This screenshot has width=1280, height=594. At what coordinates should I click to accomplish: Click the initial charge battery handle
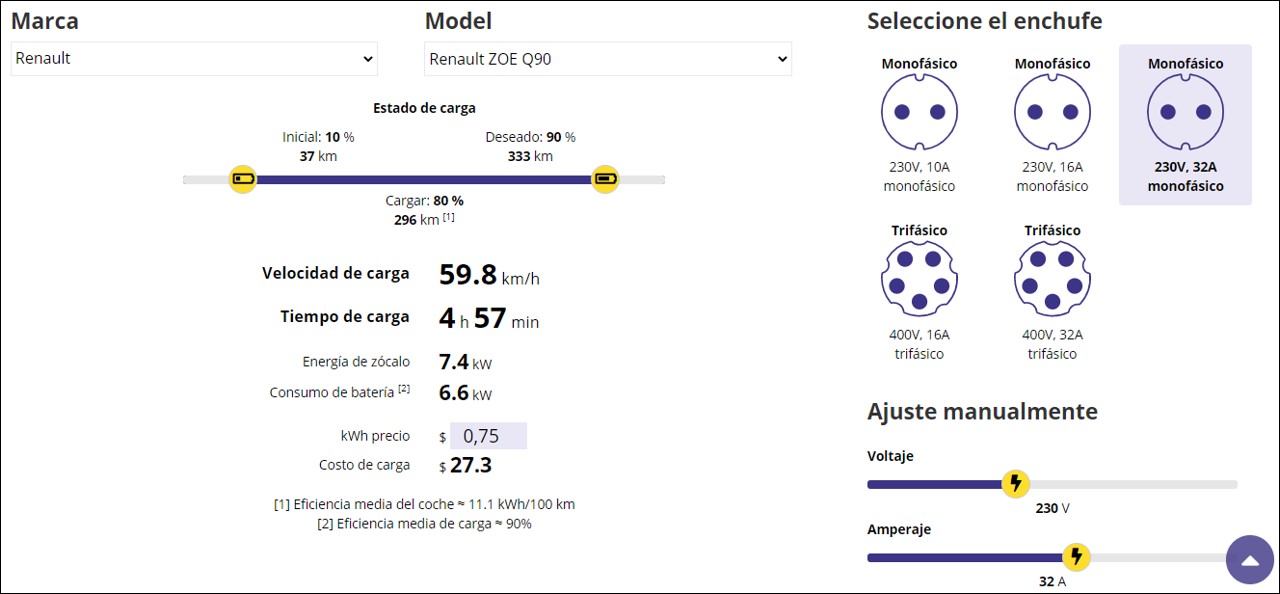point(243,179)
